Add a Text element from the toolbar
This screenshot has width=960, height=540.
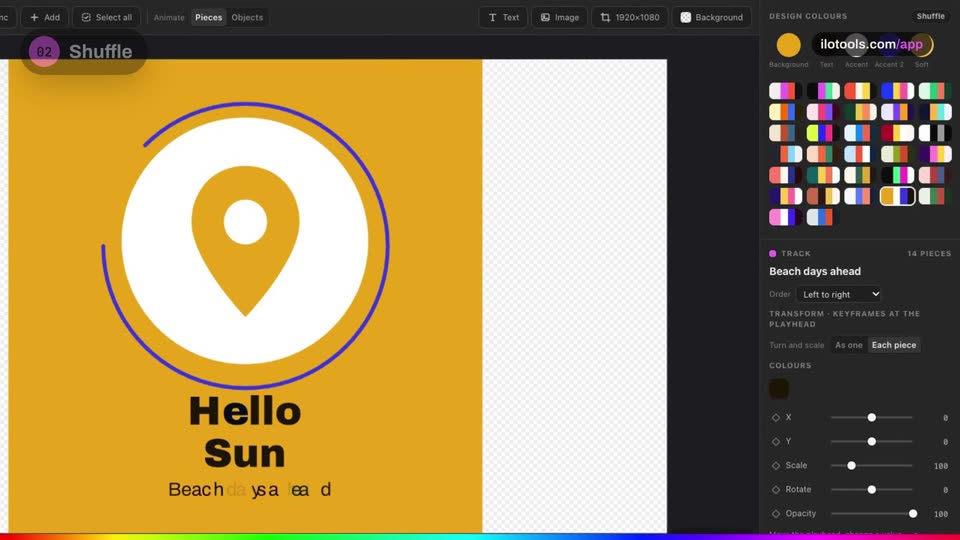point(503,17)
